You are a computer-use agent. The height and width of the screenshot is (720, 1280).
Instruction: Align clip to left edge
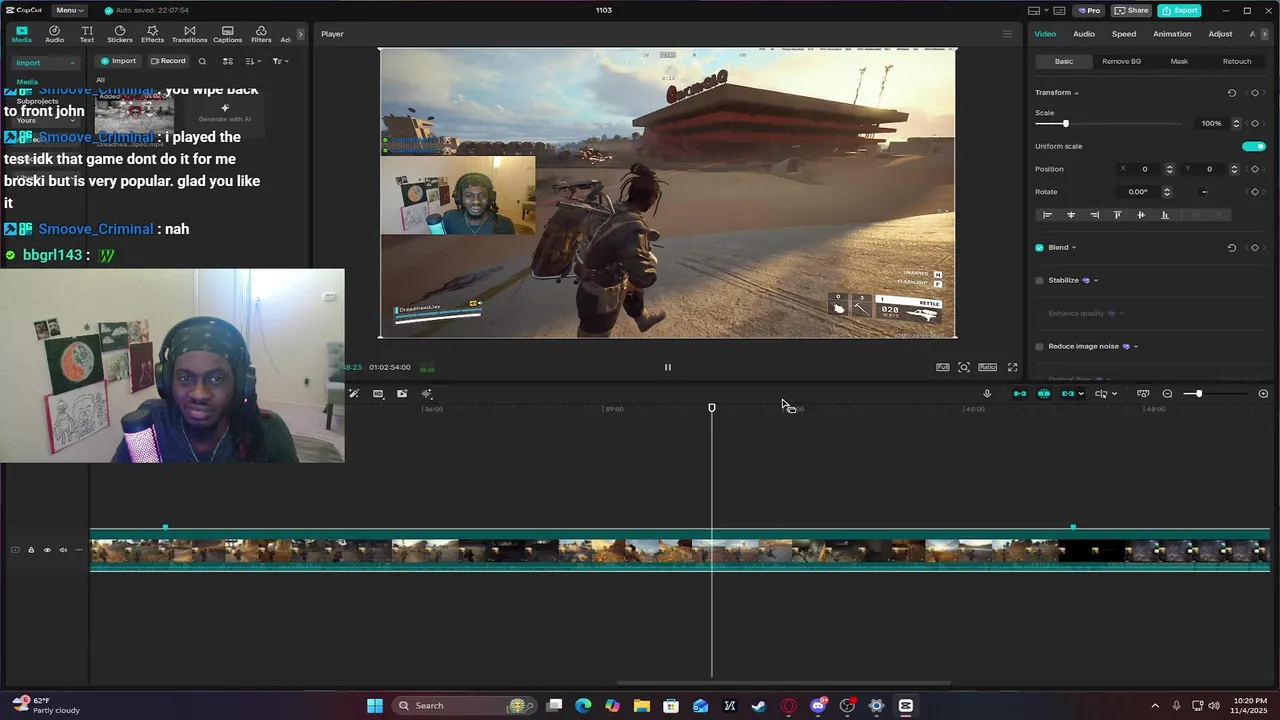point(1047,215)
